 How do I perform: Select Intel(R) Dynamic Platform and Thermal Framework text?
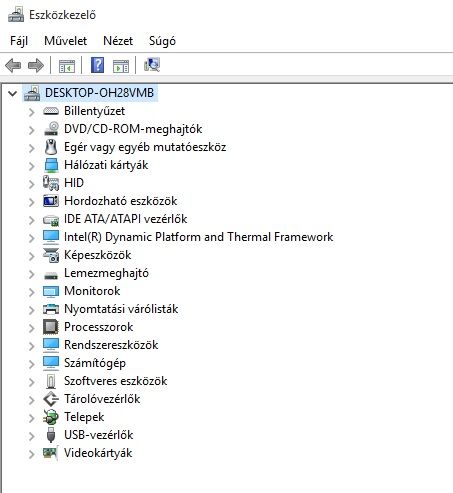[x=199, y=237]
